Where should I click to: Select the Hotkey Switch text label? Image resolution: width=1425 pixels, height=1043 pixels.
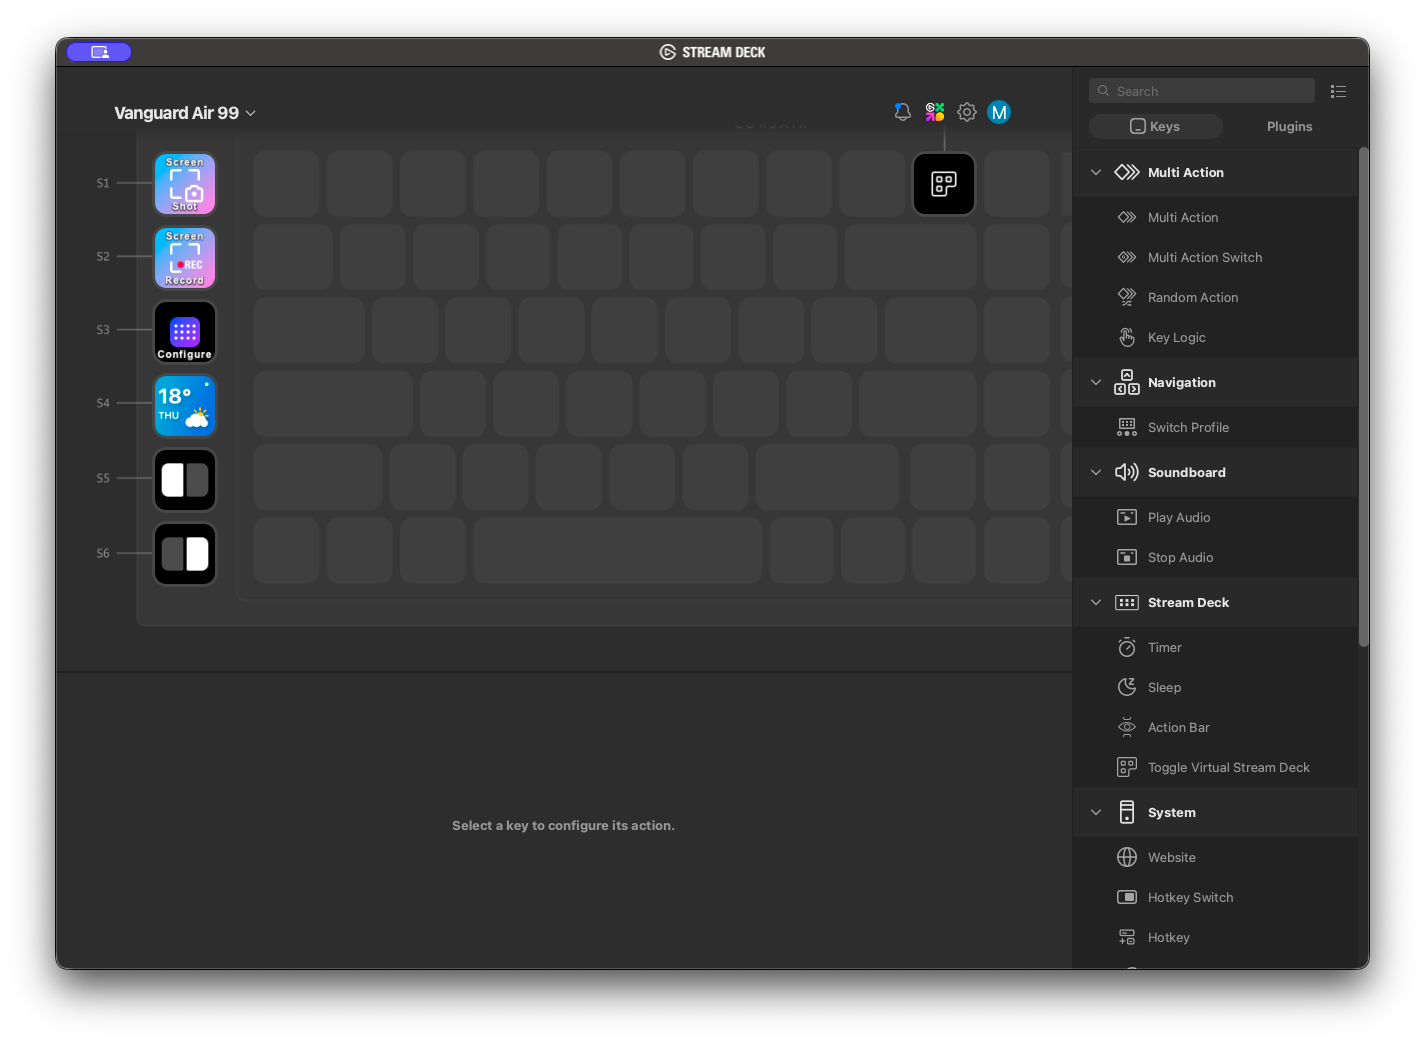pyautogui.click(x=1190, y=897)
